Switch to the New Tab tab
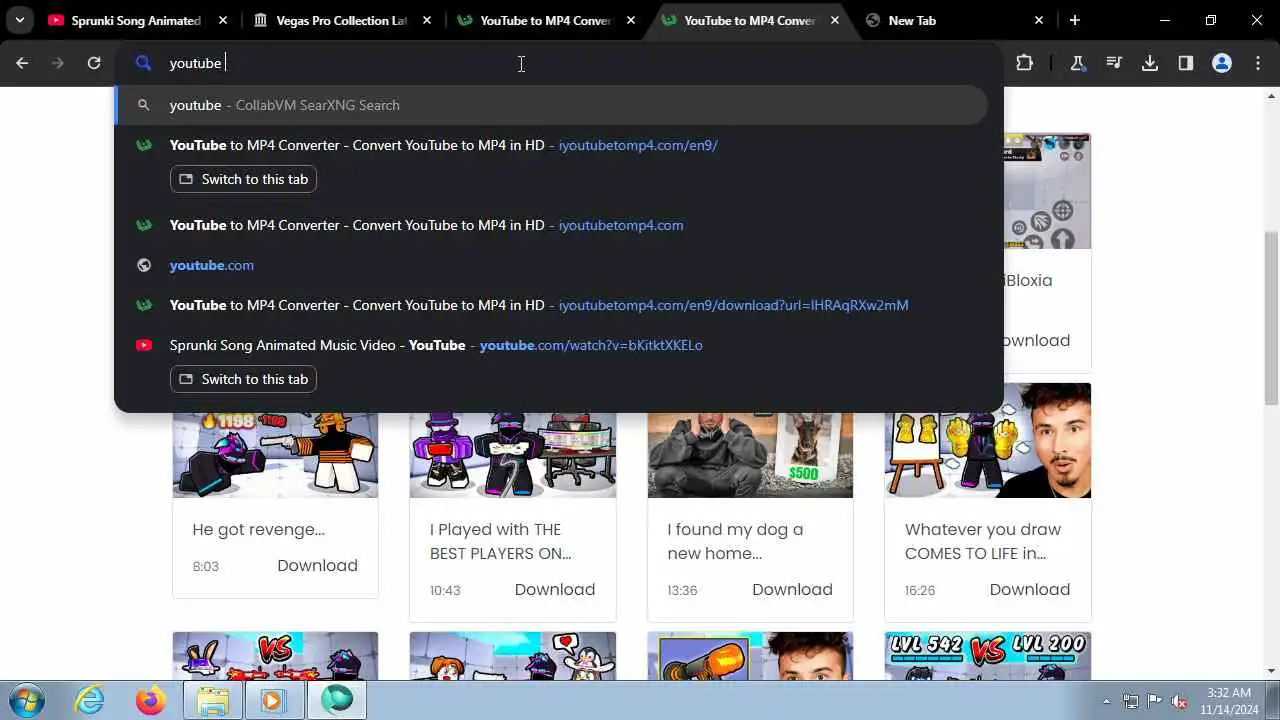The width and height of the screenshot is (1280, 720). click(x=912, y=20)
